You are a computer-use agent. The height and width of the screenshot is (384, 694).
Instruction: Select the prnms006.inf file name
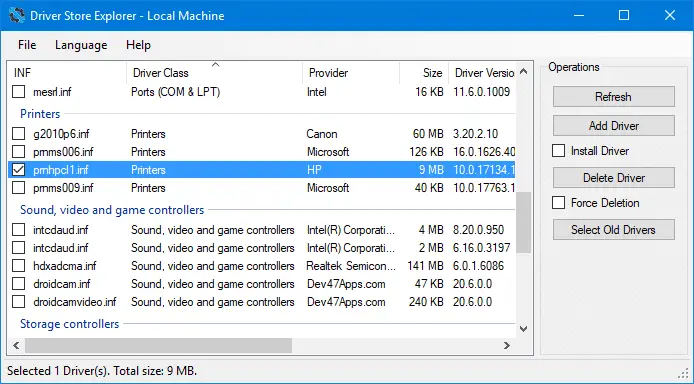pyautogui.click(x=63, y=152)
